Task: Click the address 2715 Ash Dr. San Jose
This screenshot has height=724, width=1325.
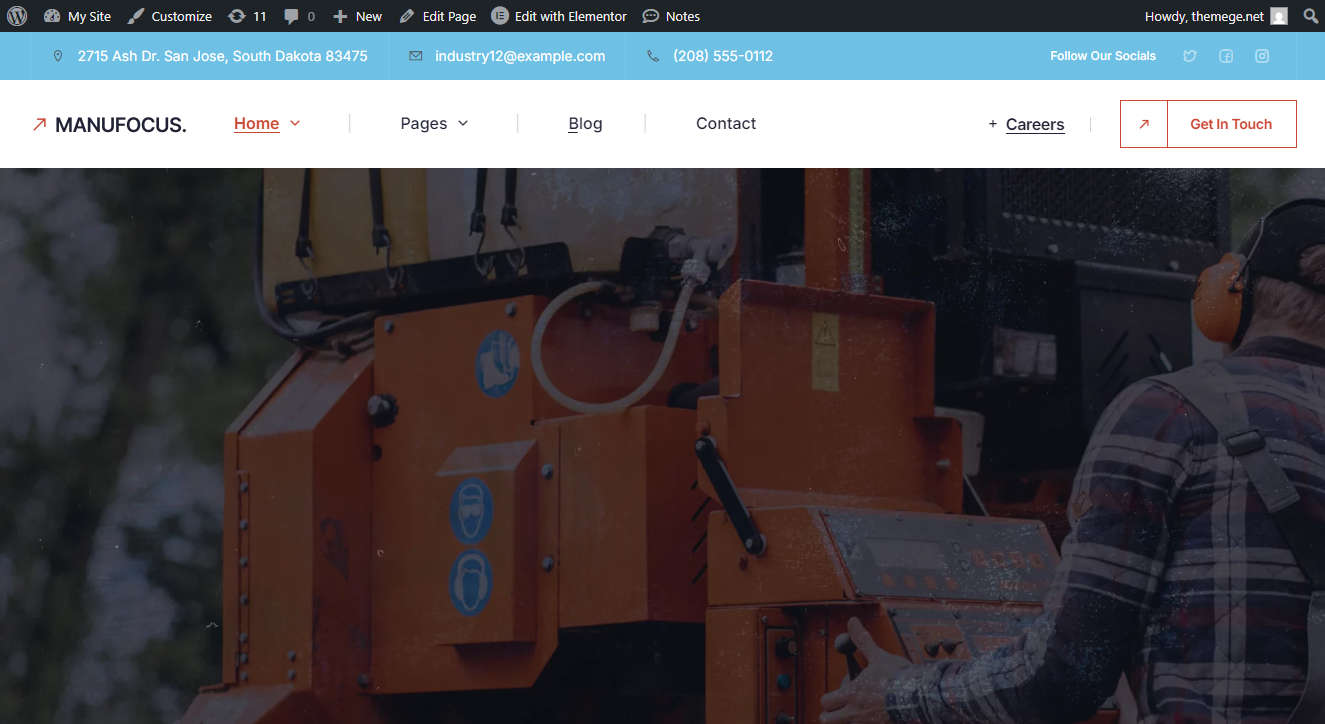Action: [222, 56]
